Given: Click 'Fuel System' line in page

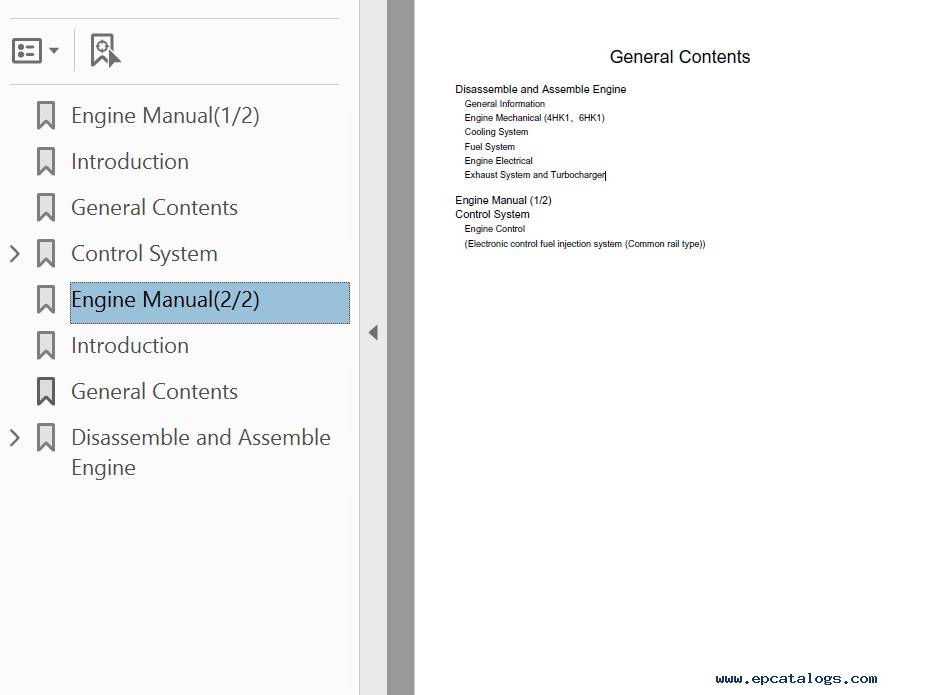Looking at the screenshot, I should click(x=489, y=147).
